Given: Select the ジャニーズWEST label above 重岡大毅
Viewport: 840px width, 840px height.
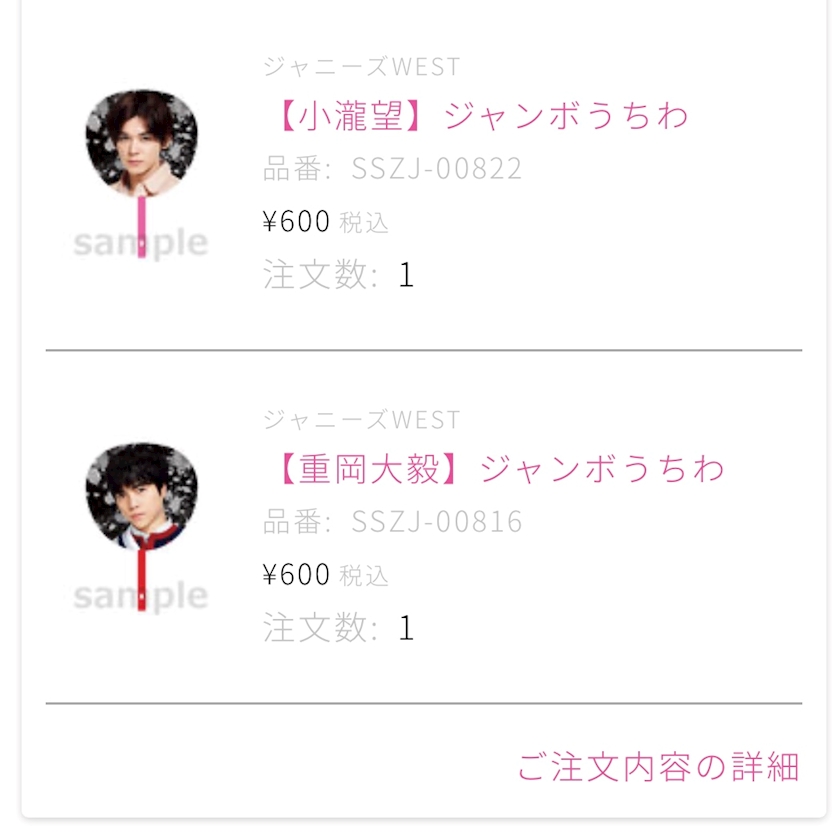Looking at the screenshot, I should pos(361,420).
